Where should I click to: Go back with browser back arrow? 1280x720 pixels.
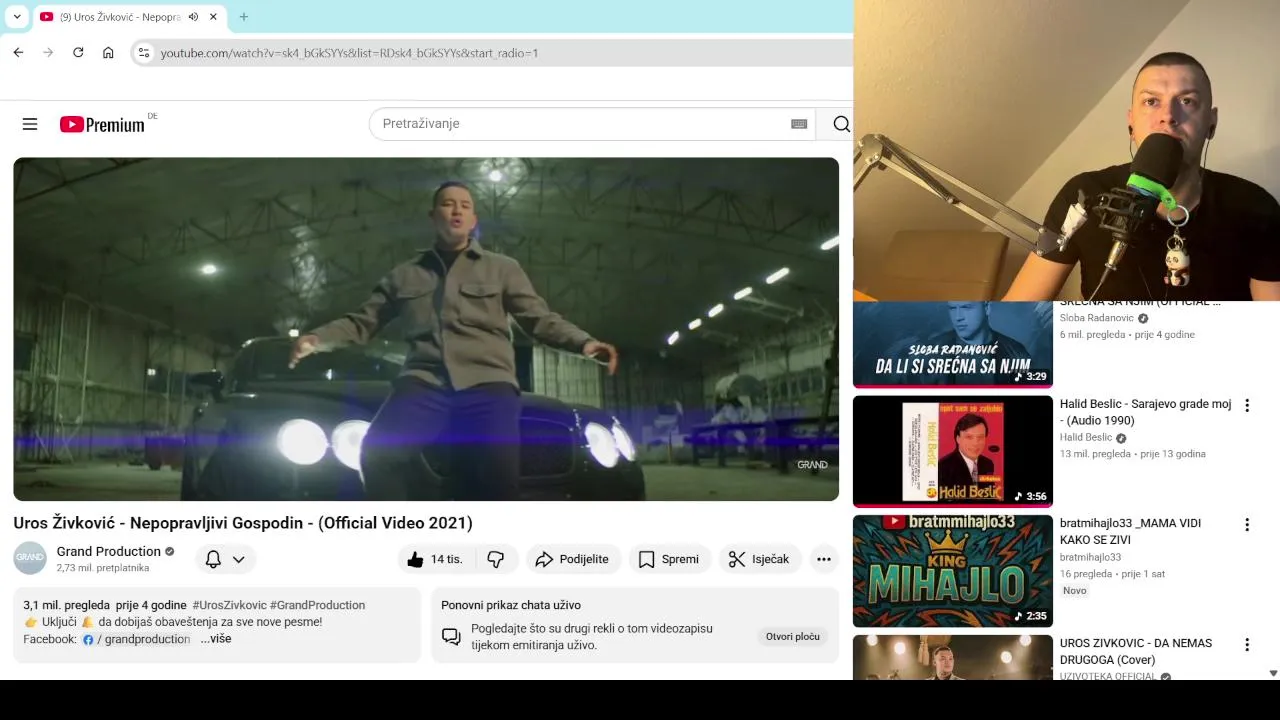pos(18,53)
